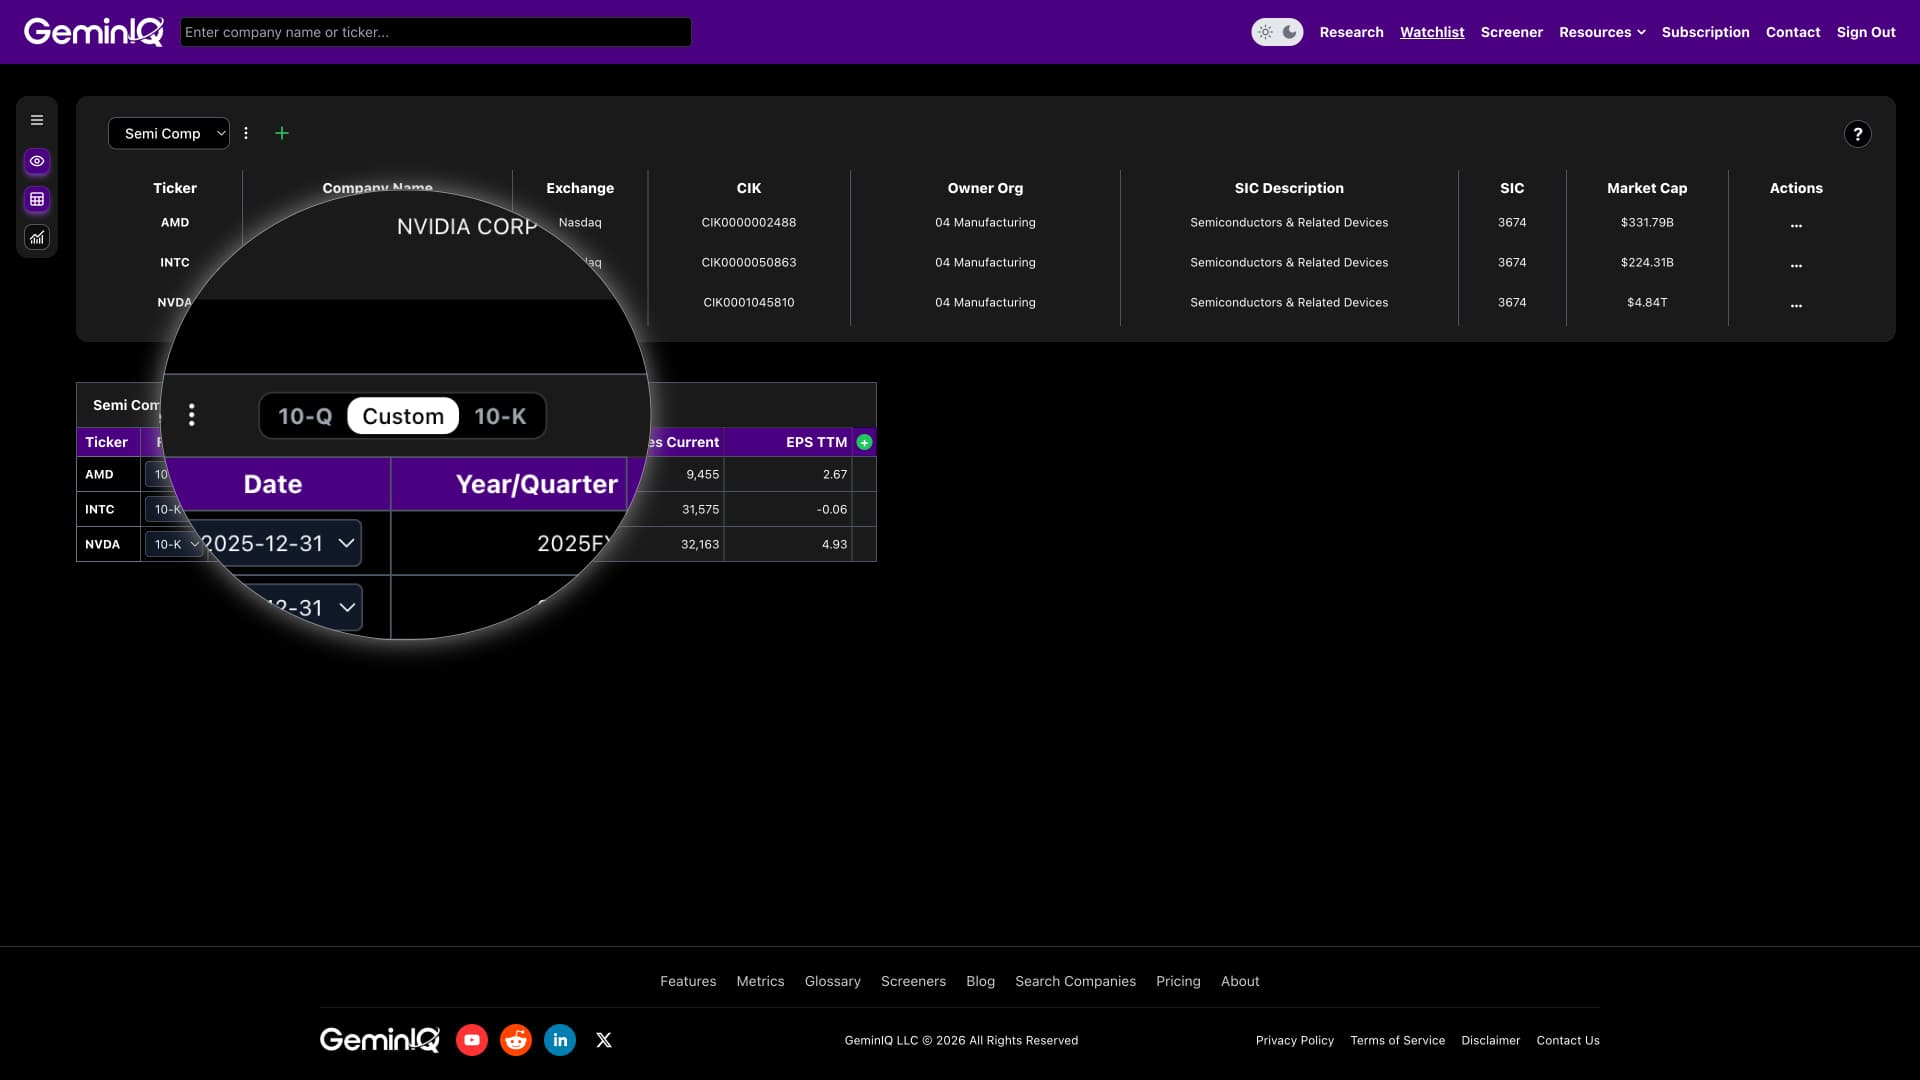Open the About footer link
Viewport: 1920px width, 1080px height.
click(x=1240, y=981)
